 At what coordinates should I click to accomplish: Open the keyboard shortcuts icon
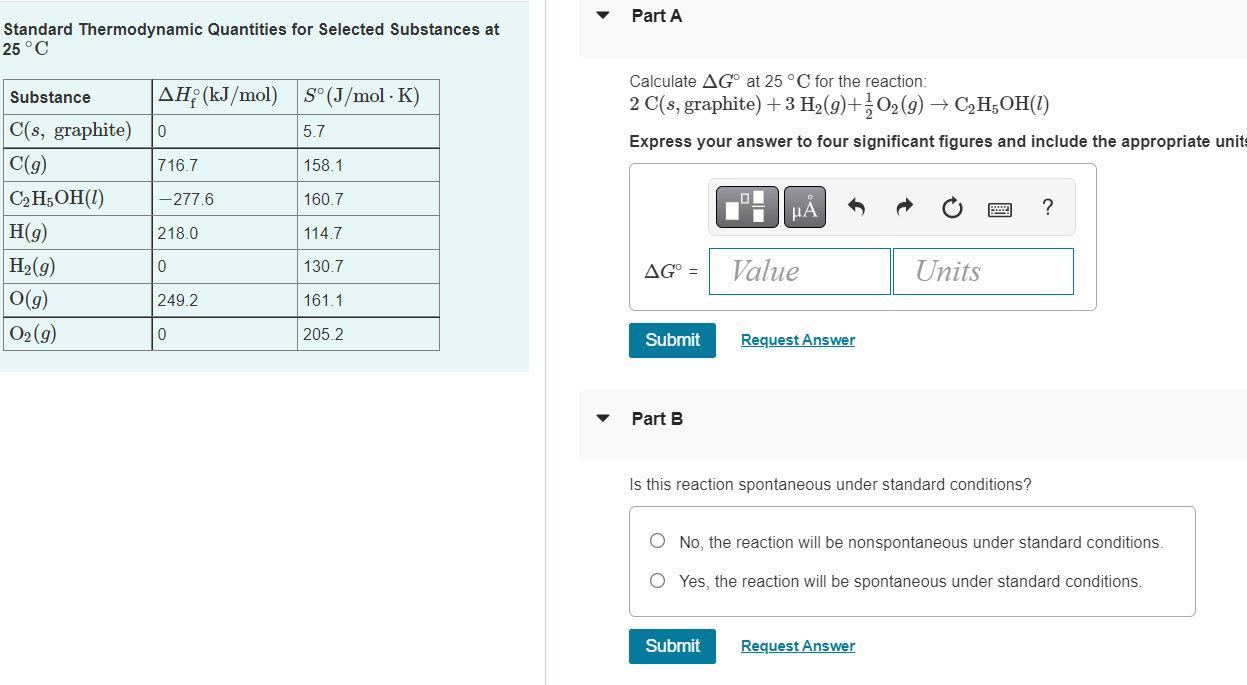[999, 208]
